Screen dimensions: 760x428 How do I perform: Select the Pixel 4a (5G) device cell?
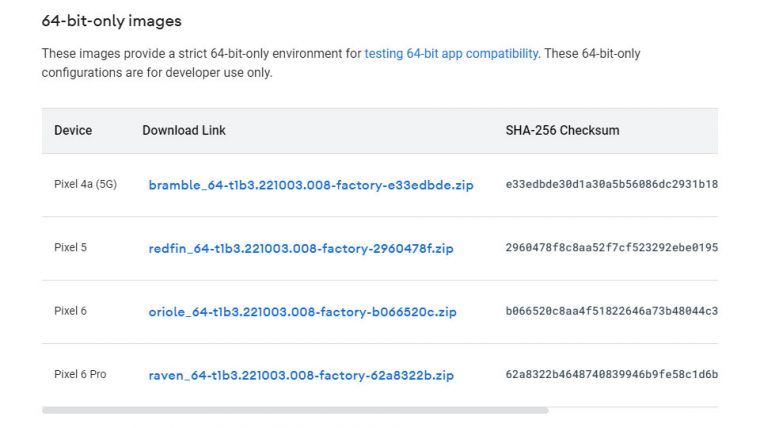pos(85,184)
